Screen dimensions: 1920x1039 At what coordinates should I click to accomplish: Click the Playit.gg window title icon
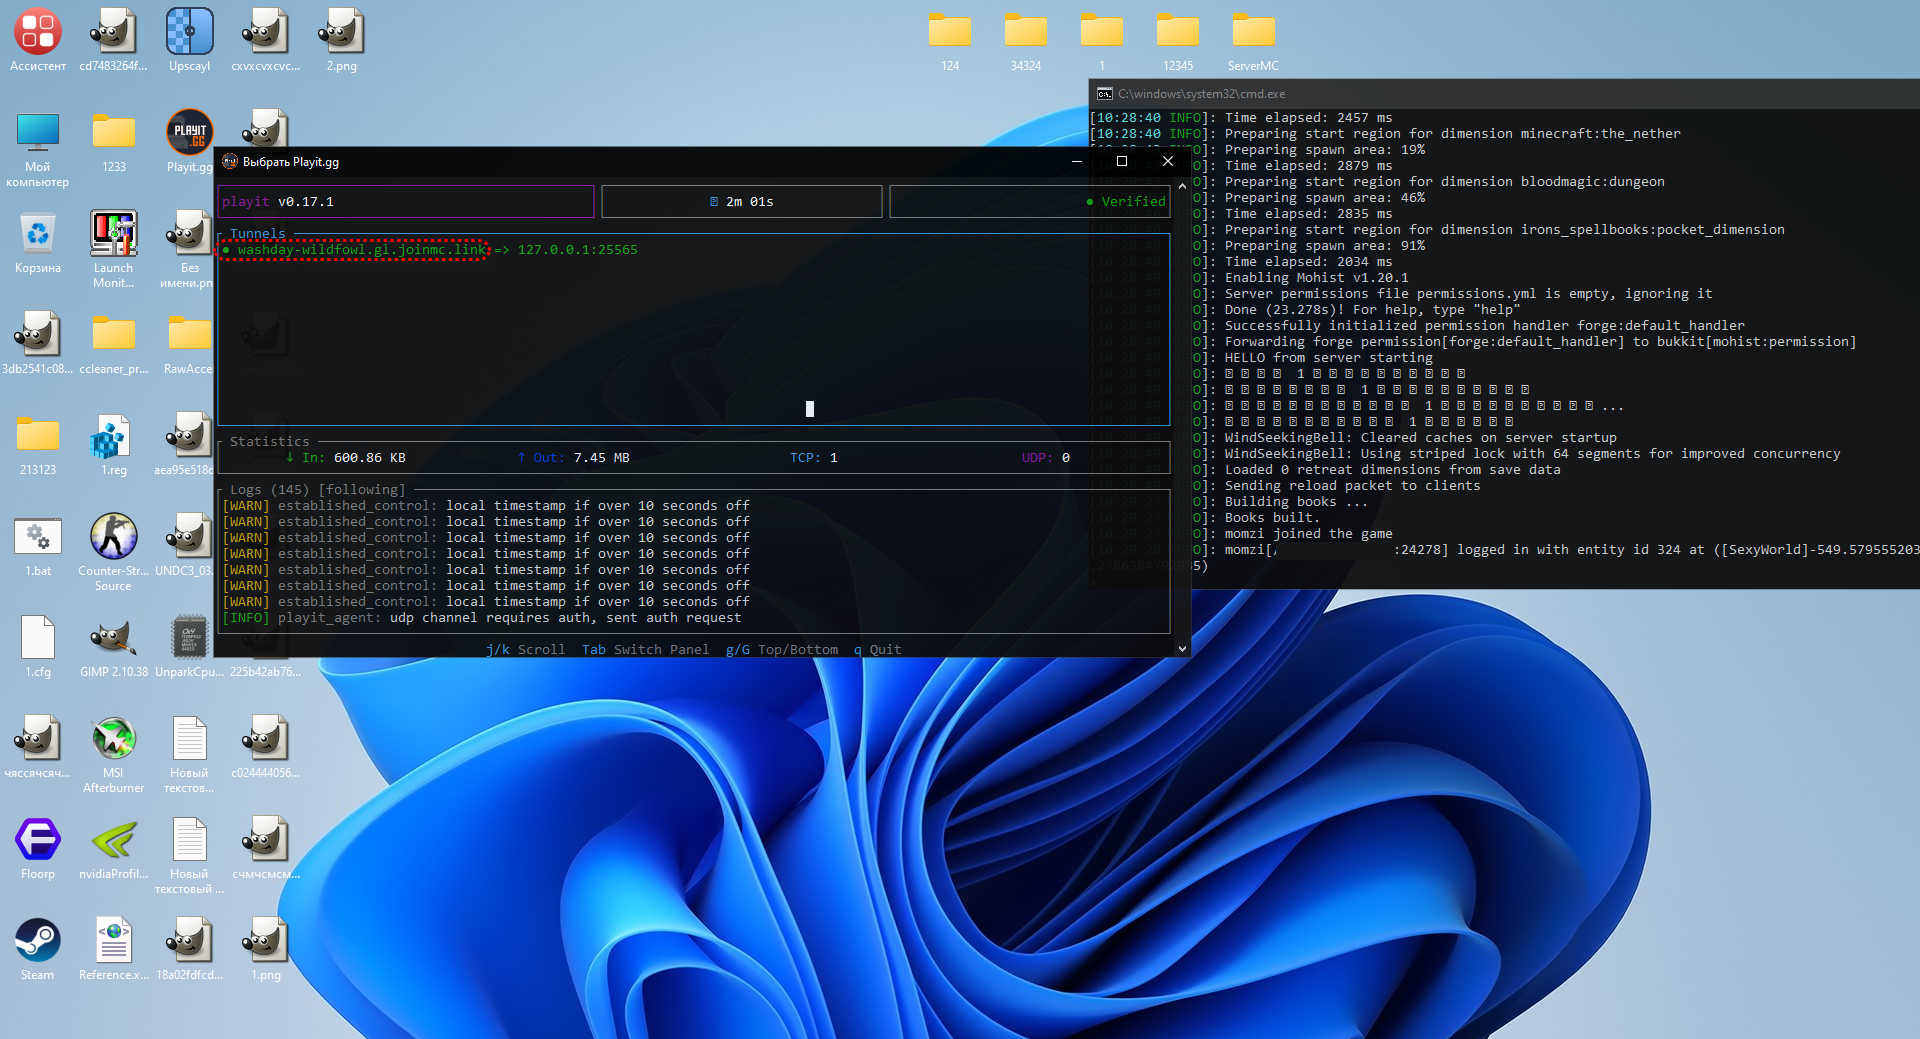tap(230, 161)
